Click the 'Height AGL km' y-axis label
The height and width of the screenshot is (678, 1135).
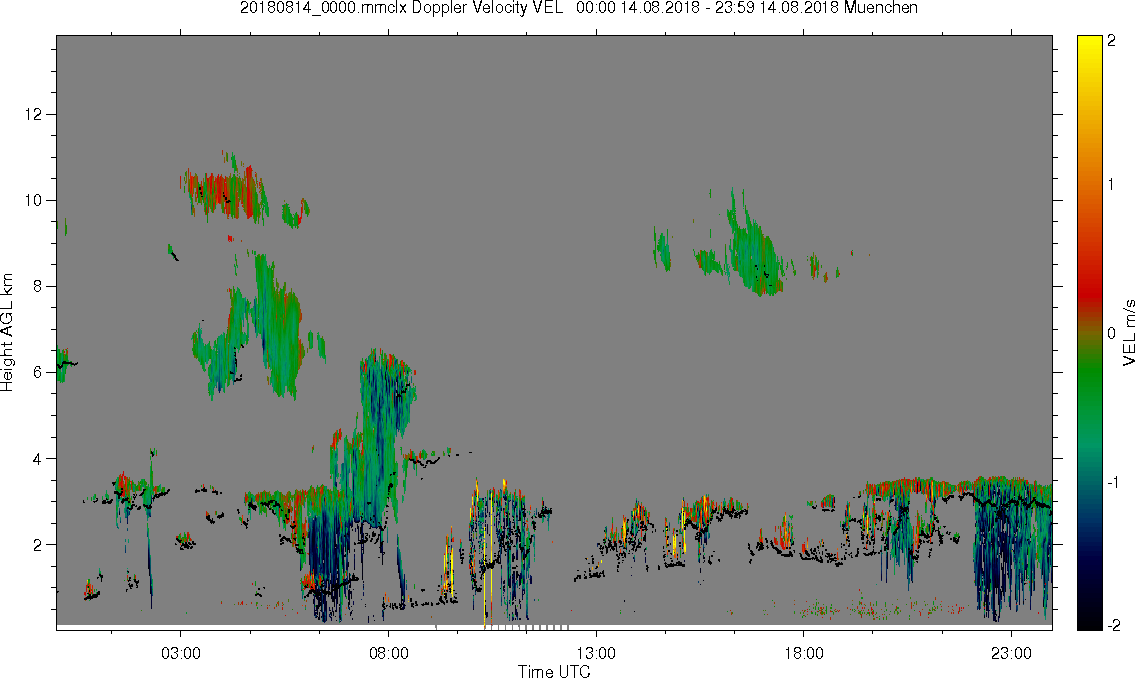(7, 333)
